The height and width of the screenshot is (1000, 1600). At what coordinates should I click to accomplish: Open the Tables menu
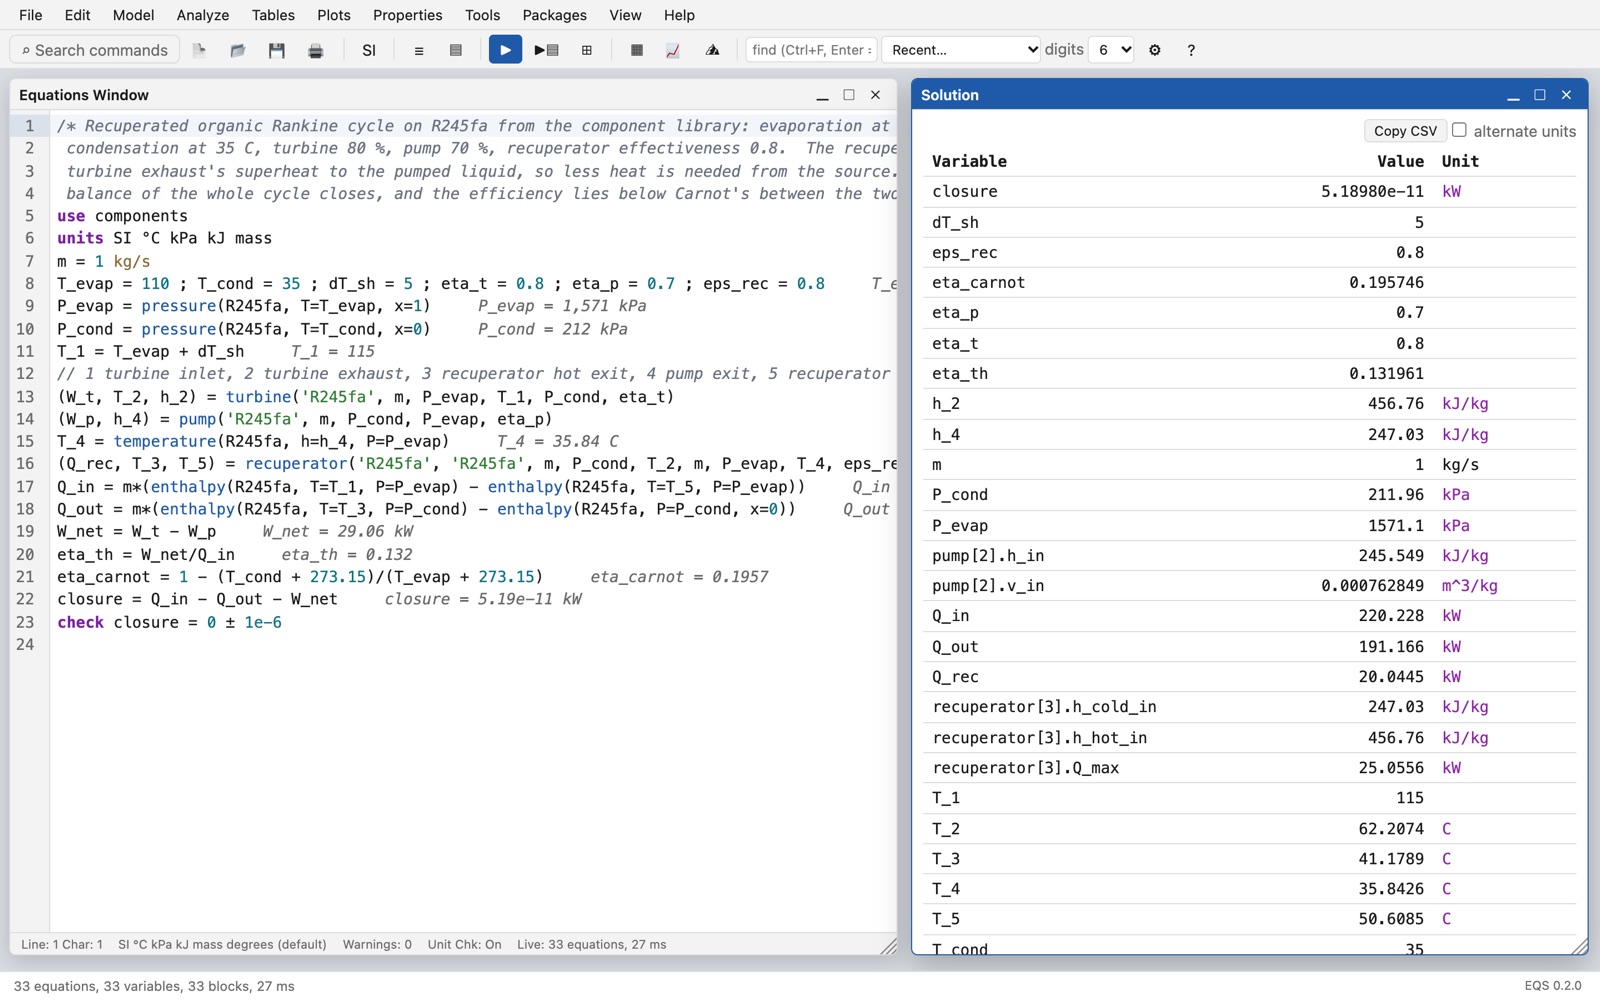pos(273,15)
